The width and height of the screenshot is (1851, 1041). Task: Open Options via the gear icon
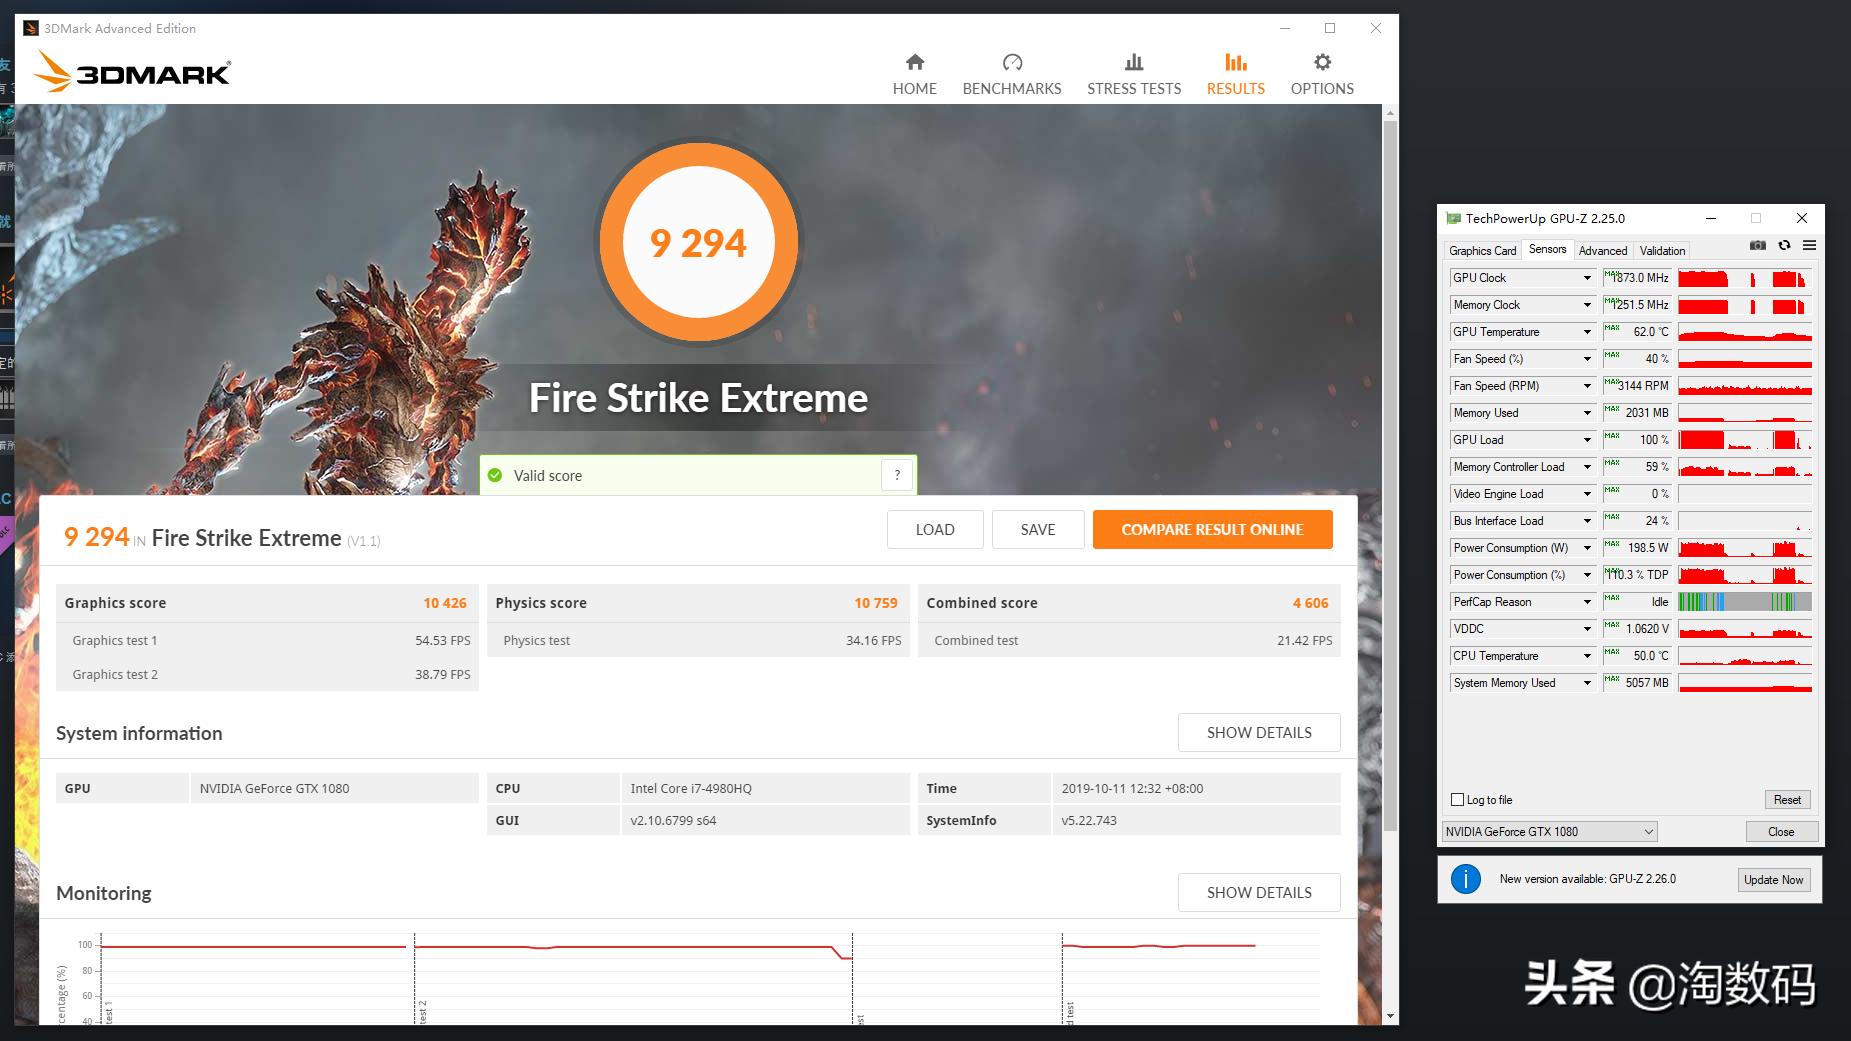tap(1321, 62)
